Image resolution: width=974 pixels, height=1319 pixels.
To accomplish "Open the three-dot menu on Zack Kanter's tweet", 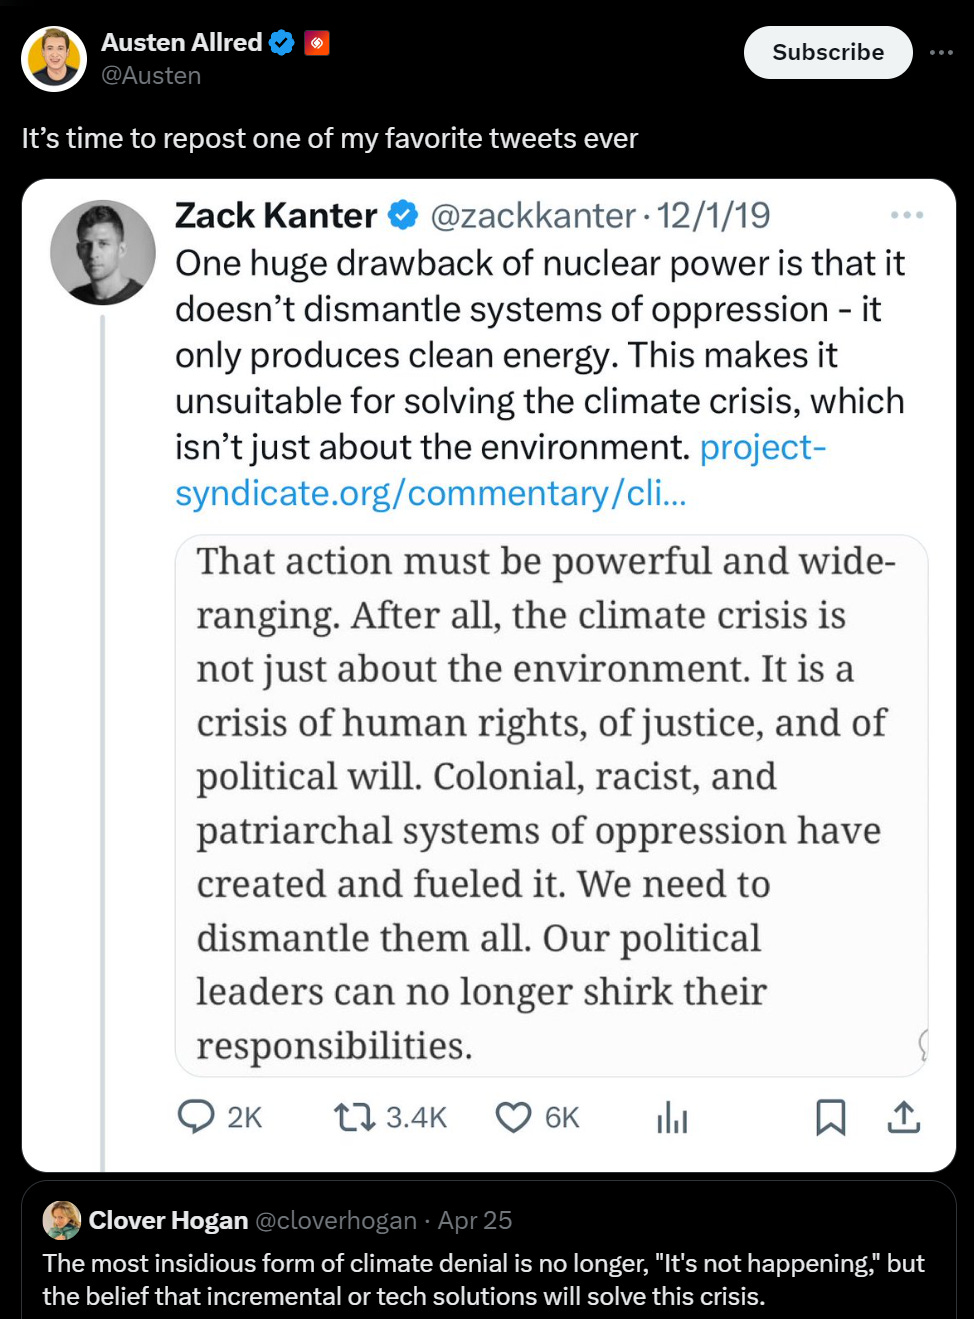I will 906,215.
